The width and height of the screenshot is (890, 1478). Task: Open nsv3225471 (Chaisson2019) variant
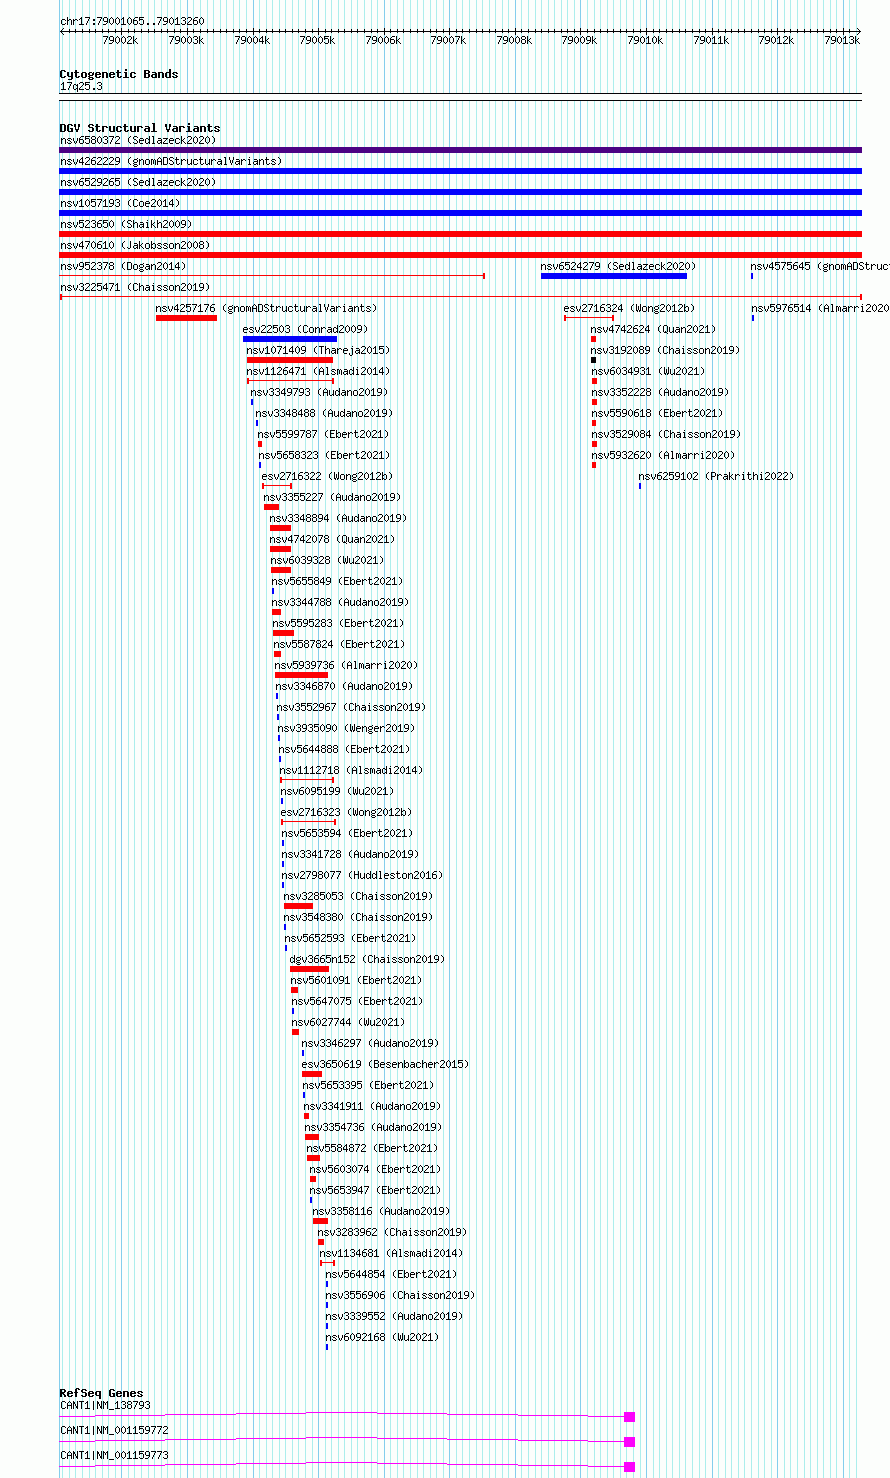click(x=135, y=287)
